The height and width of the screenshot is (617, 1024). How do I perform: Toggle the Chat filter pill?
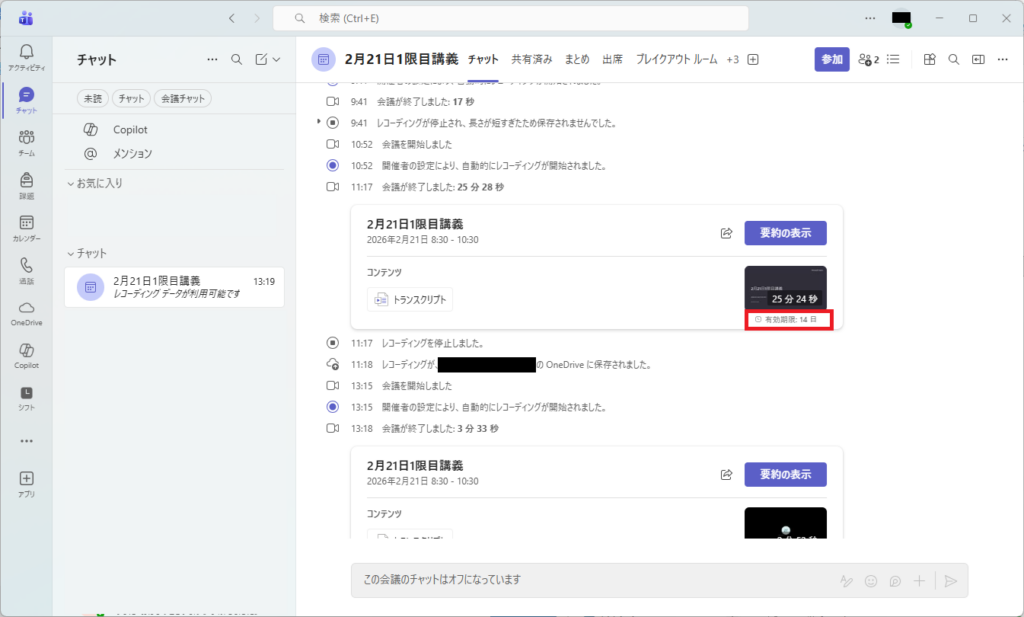[x=130, y=98]
